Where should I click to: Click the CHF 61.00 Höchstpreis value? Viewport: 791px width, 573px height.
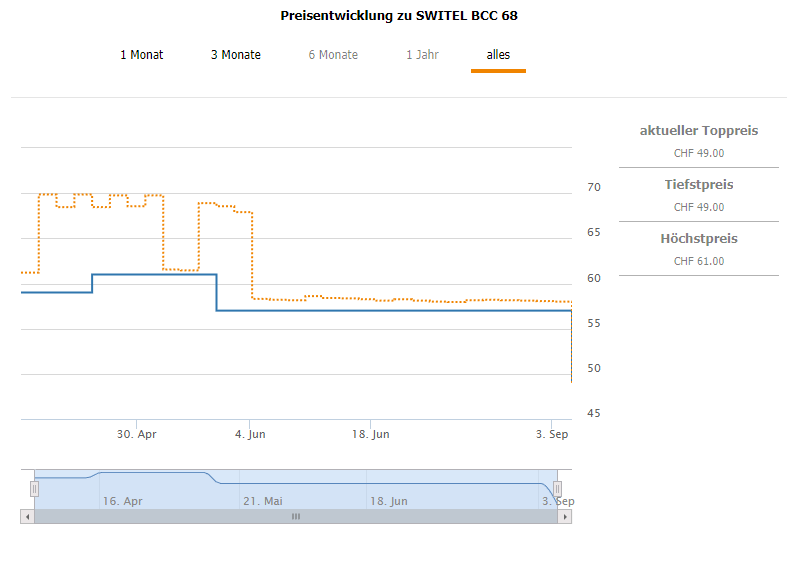[x=699, y=261]
